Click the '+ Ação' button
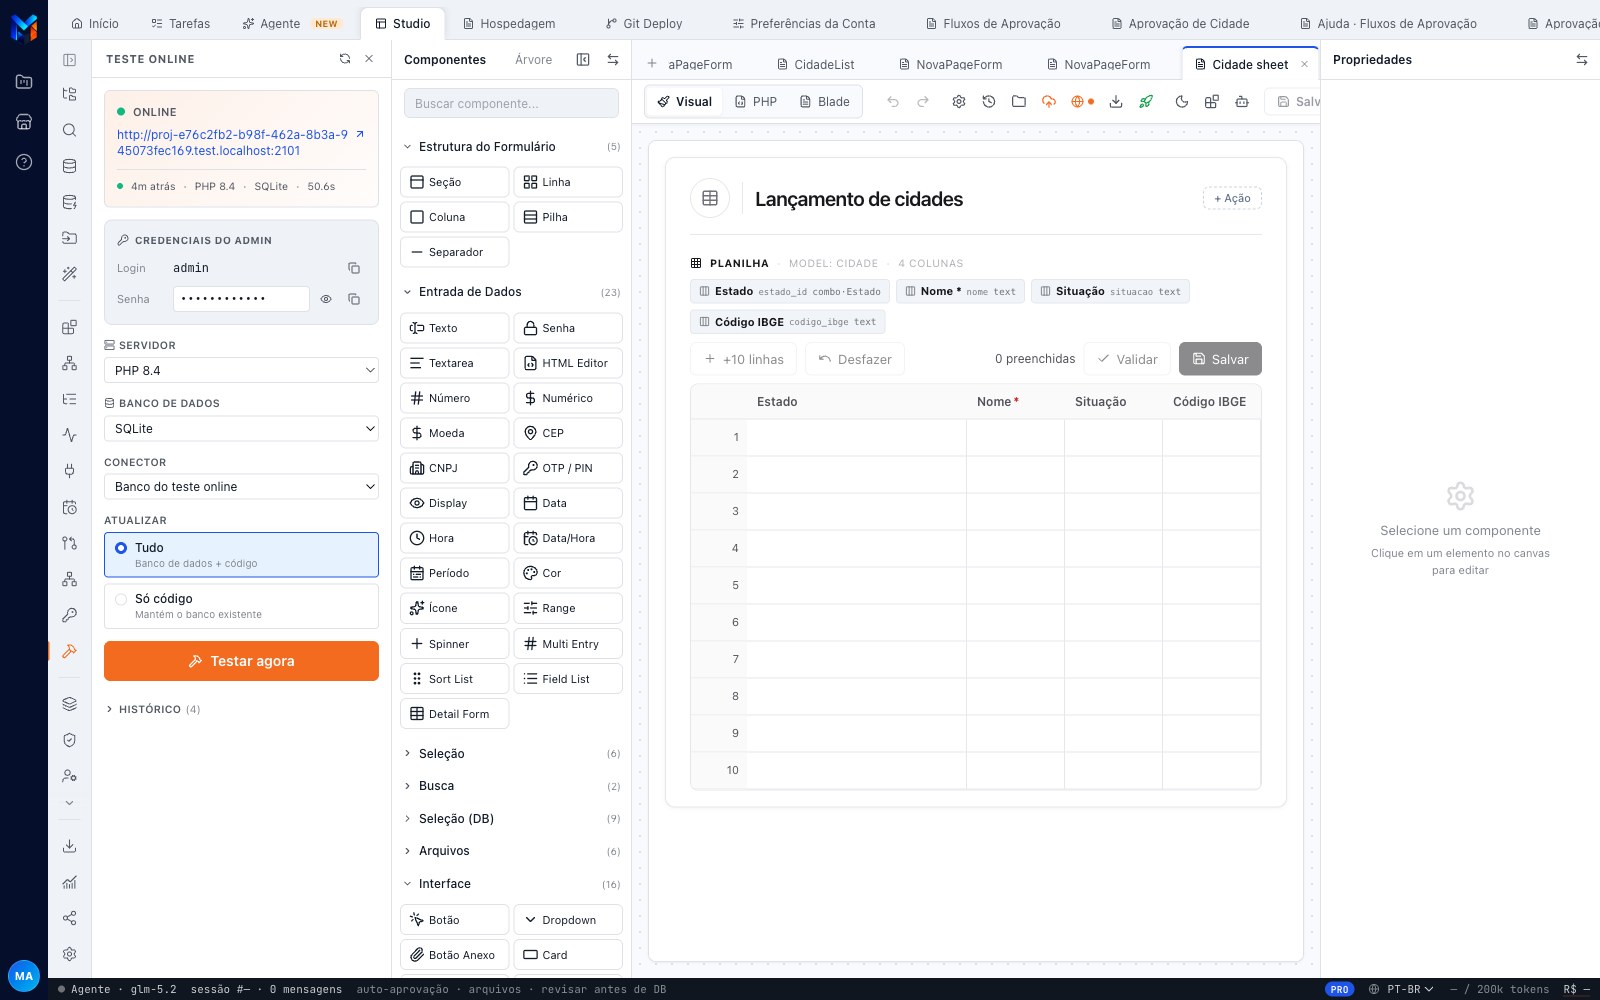Viewport: 1600px width, 1000px height. click(x=1232, y=198)
